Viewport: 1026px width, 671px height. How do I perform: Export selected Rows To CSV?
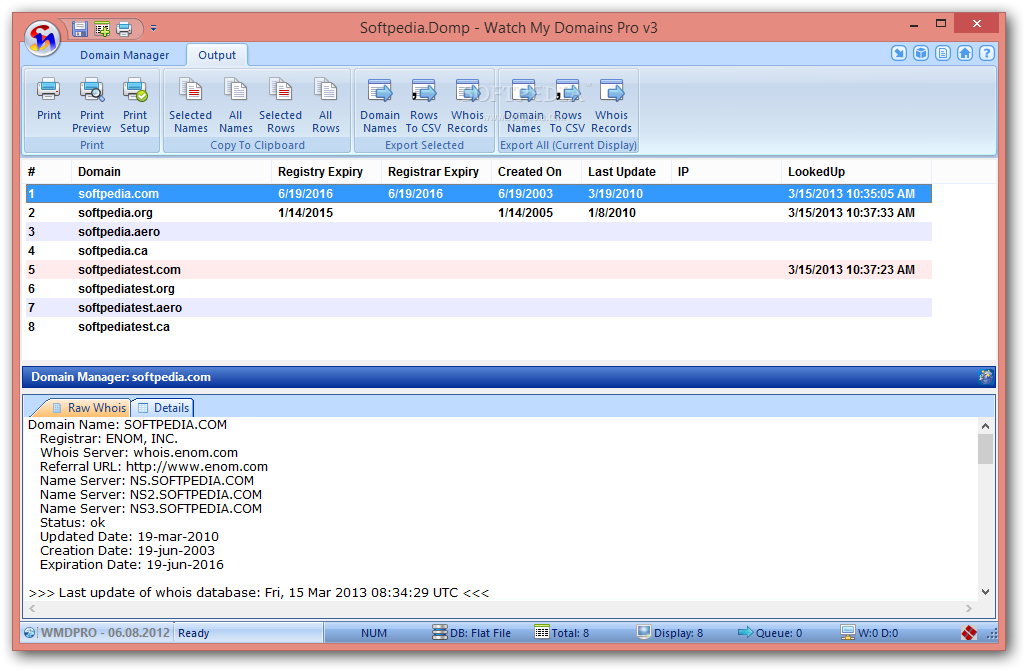pyautogui.click(x=423, y=105)
